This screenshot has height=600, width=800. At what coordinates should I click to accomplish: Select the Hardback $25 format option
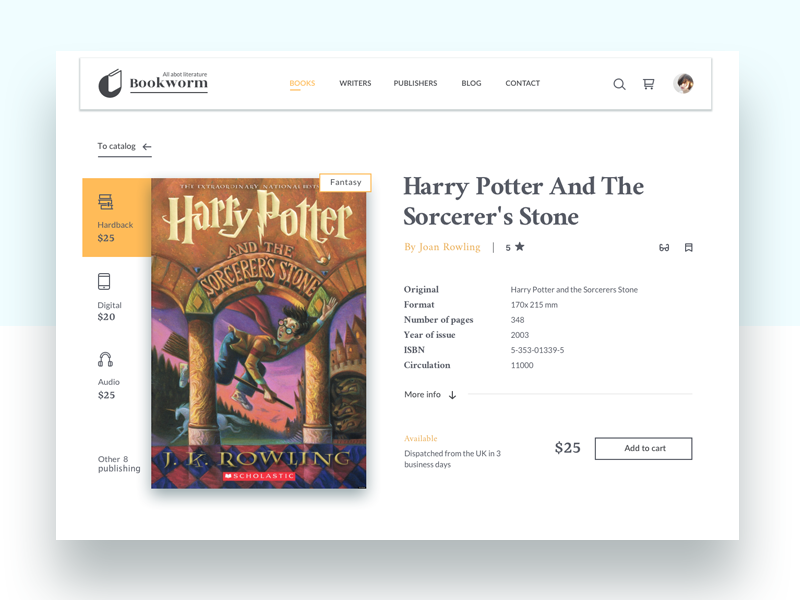(x=116, y=218)
